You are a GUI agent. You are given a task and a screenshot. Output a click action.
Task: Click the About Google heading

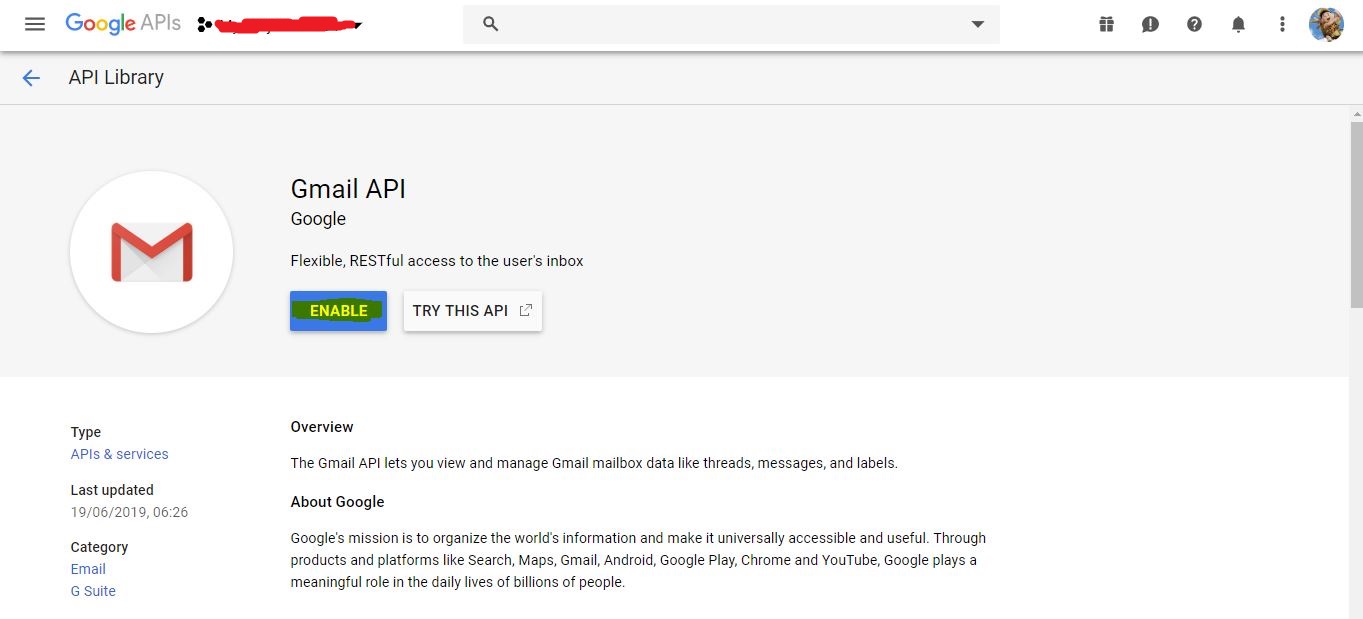pos(337,502)
